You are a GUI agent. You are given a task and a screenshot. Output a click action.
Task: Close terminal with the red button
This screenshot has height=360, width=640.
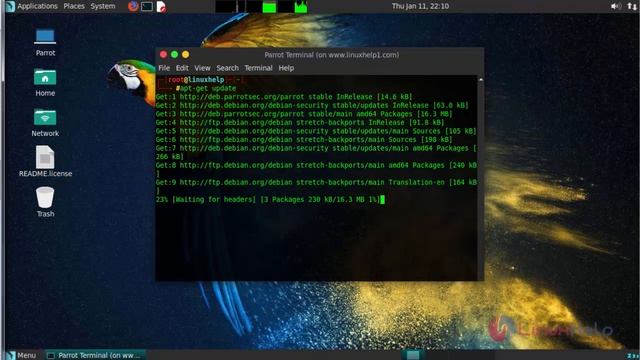point(163,54)
